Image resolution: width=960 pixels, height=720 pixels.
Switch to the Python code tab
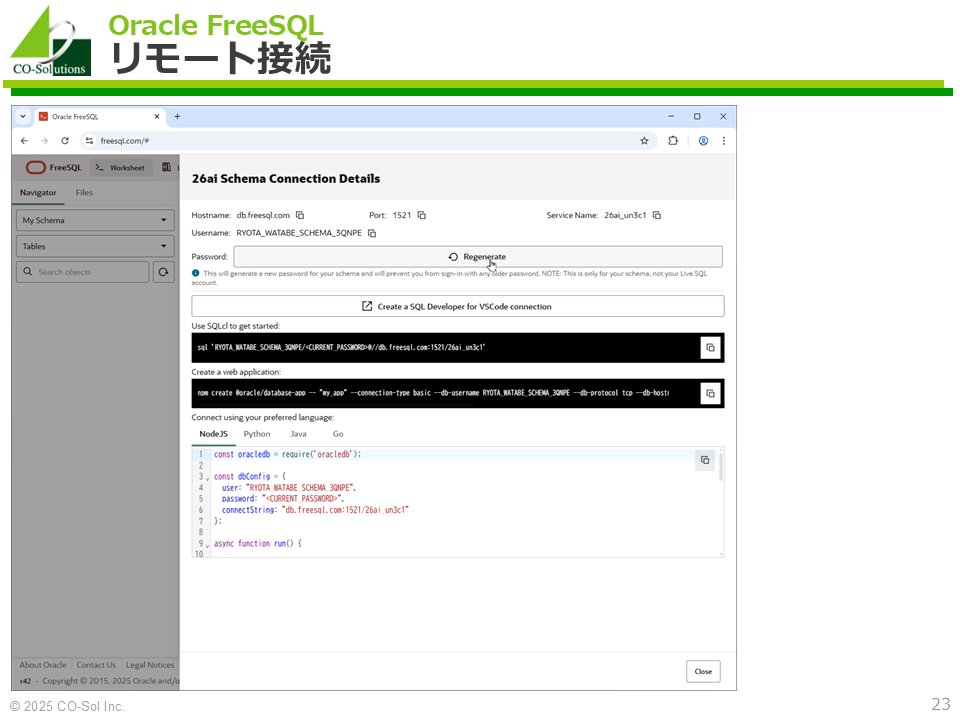tap(257, 434)
